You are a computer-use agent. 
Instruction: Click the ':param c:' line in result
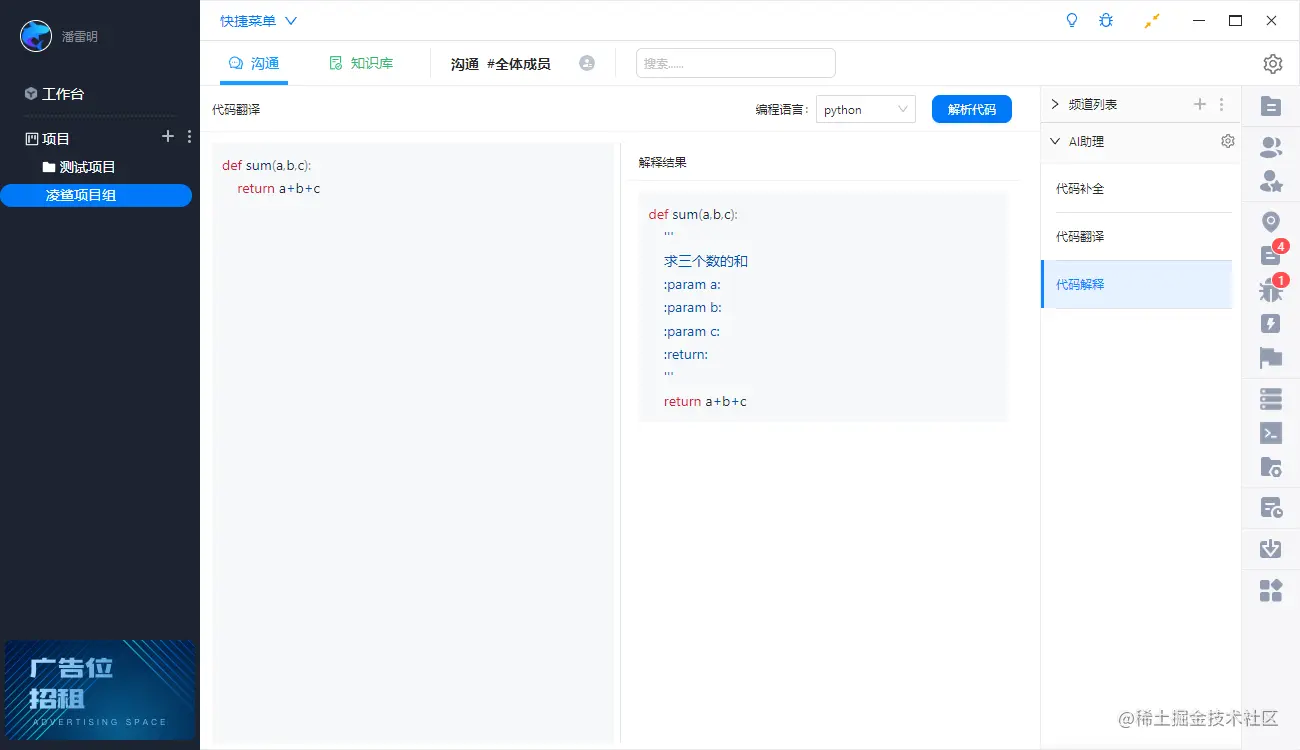click(x=692, y=331)
